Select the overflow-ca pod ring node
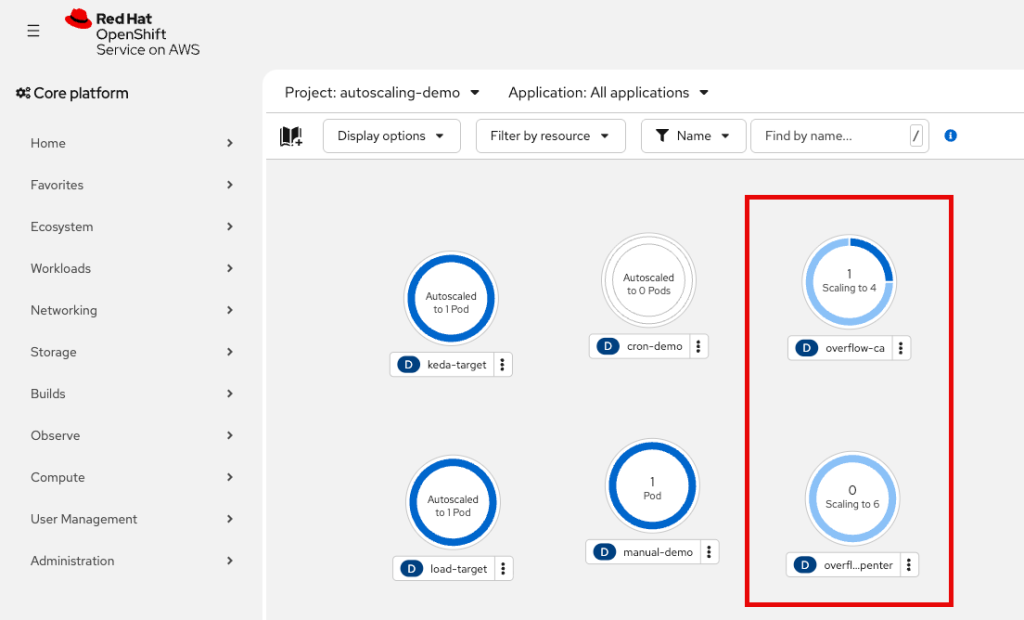The width and height of the screenshot is (1024, 620). pos(849,282)
